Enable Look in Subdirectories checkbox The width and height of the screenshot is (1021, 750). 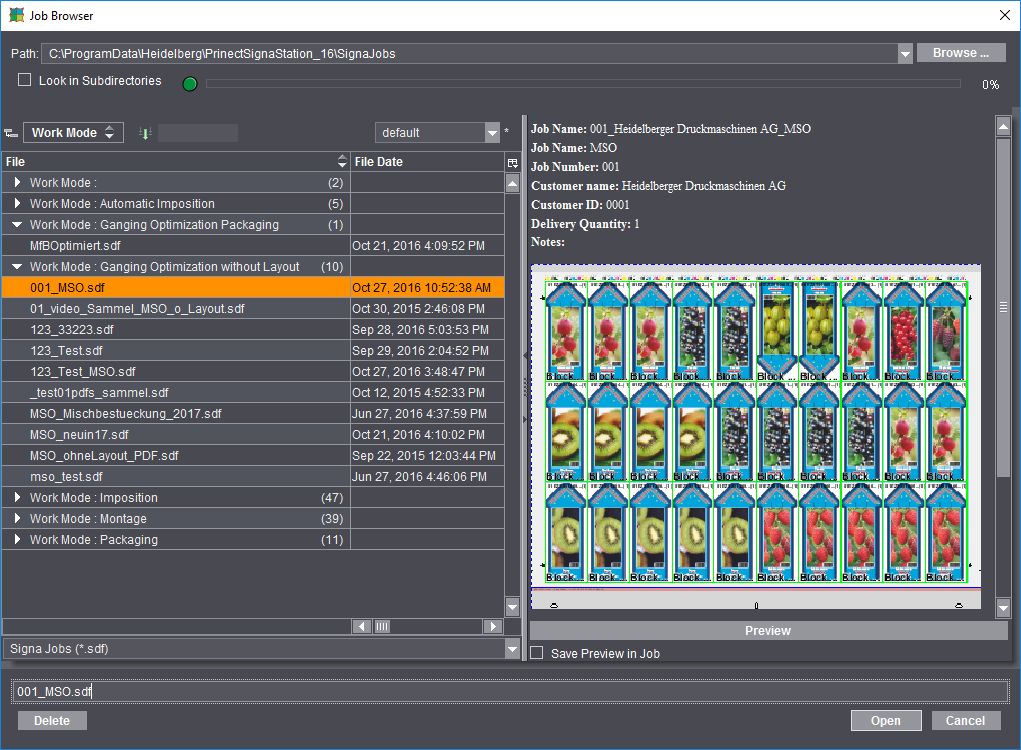(25, 81)
